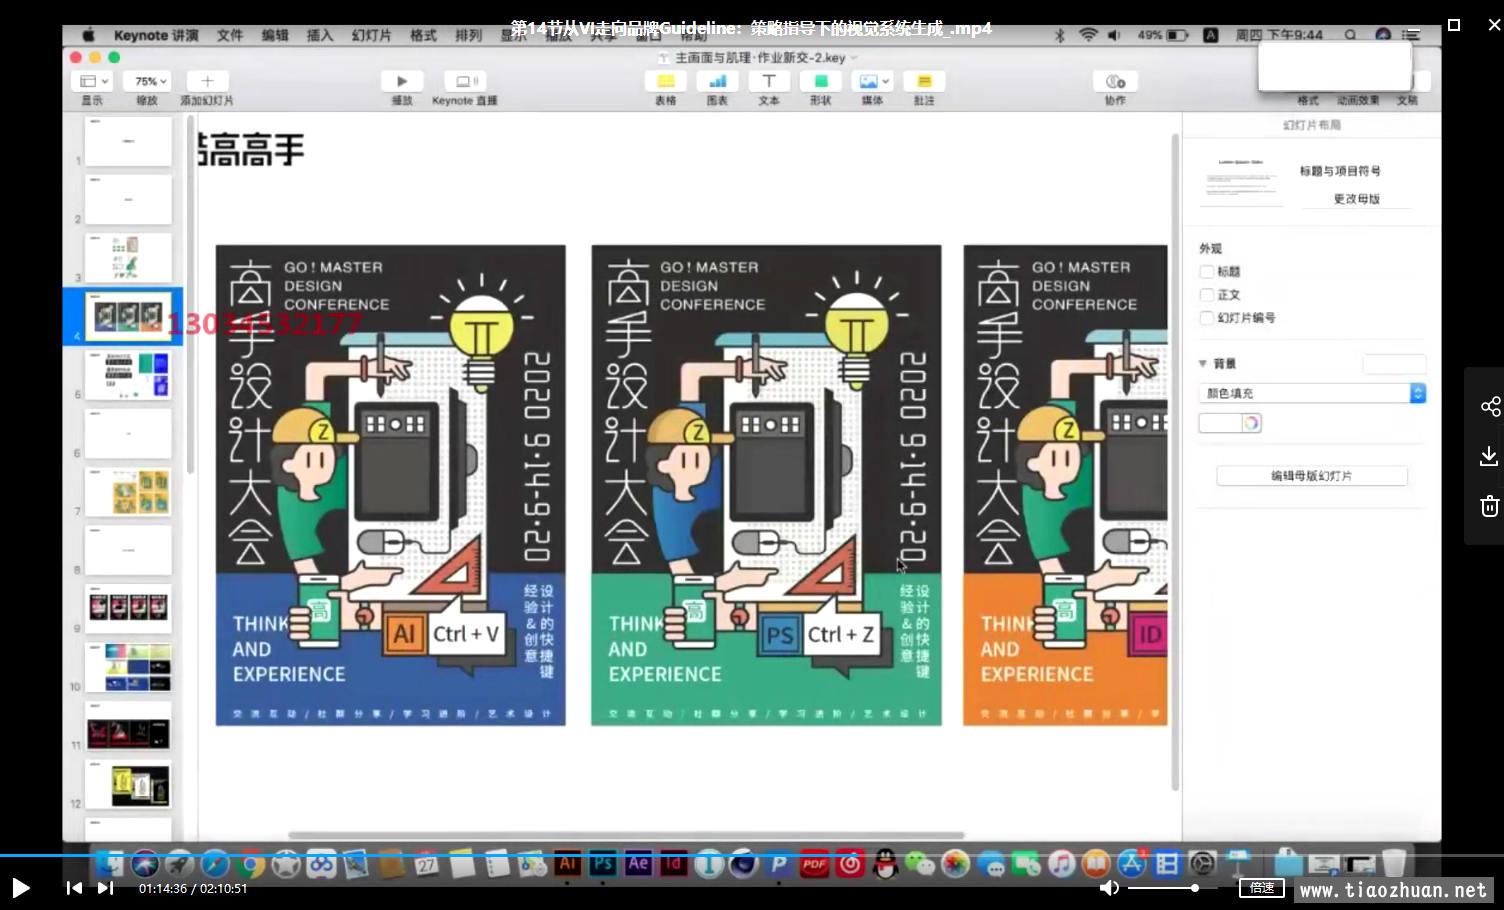Open the 幻灯片 menu
This screenshot has width=1504, height=910.
371,35
